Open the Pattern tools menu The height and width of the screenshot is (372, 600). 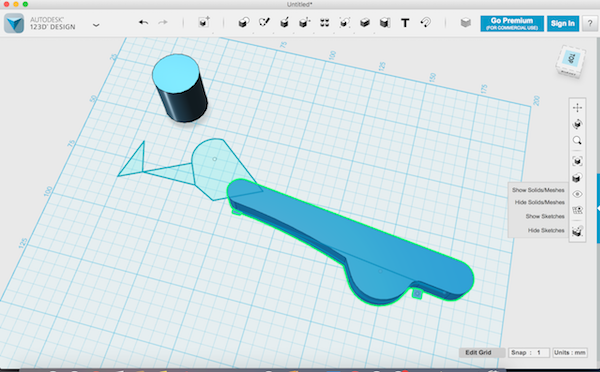pyautogui.click(x=324, y=23)
